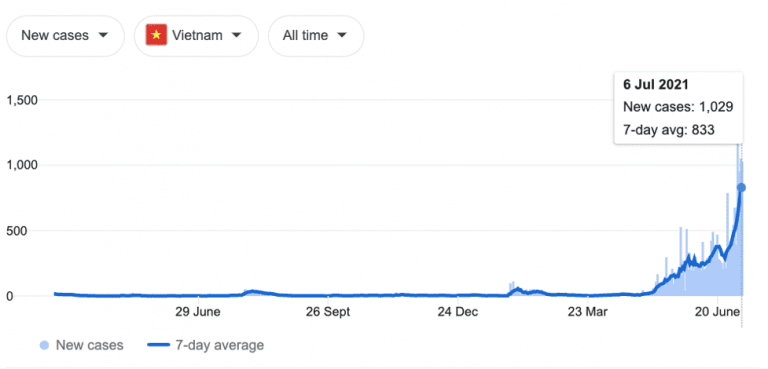Click the arrow next to New cases

click(x=103, y=36)
